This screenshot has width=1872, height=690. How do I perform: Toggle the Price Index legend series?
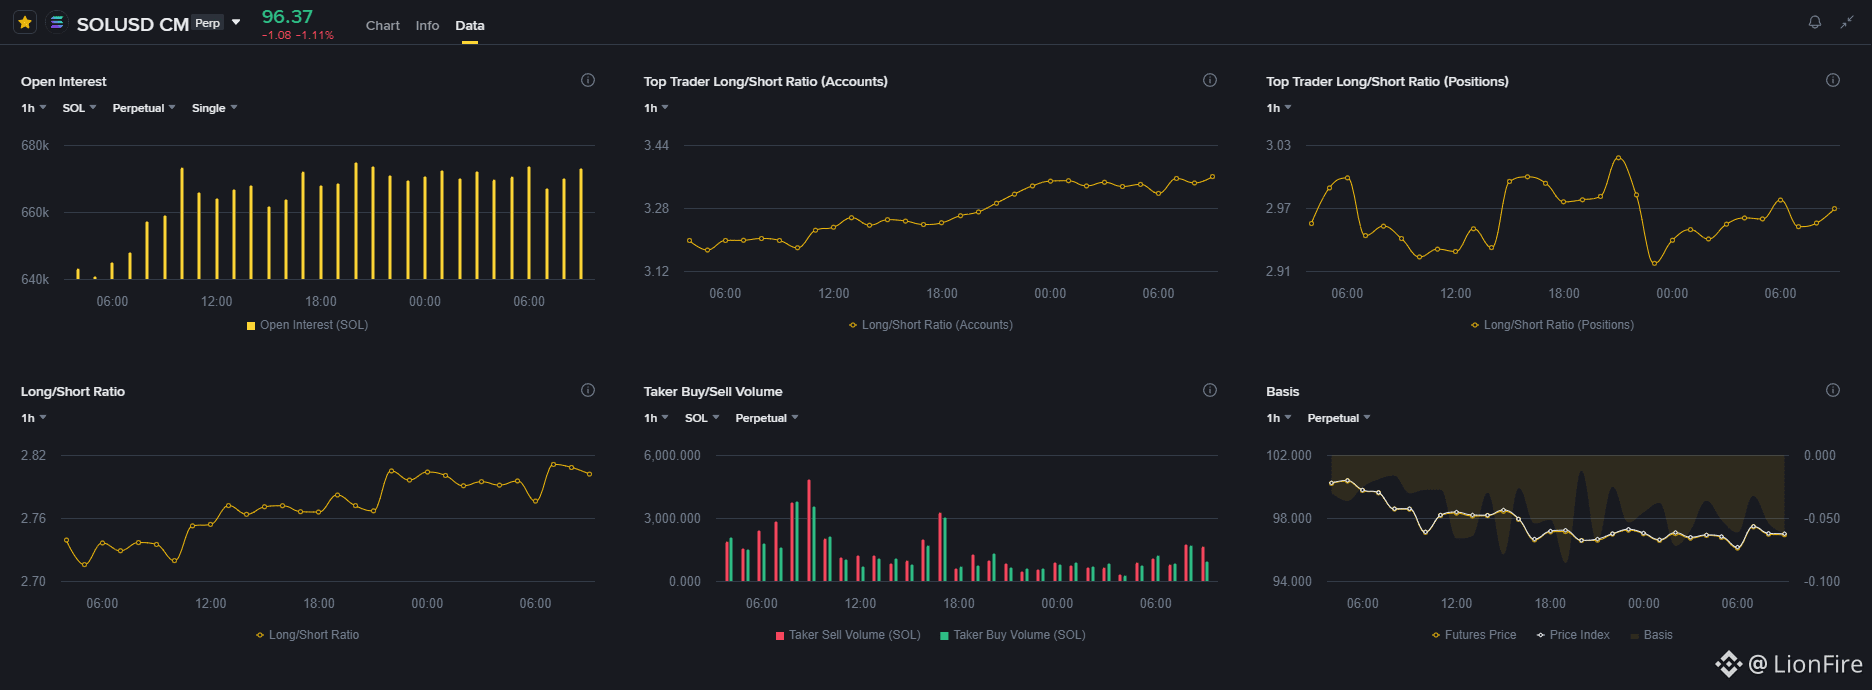tap(1573, 635)
